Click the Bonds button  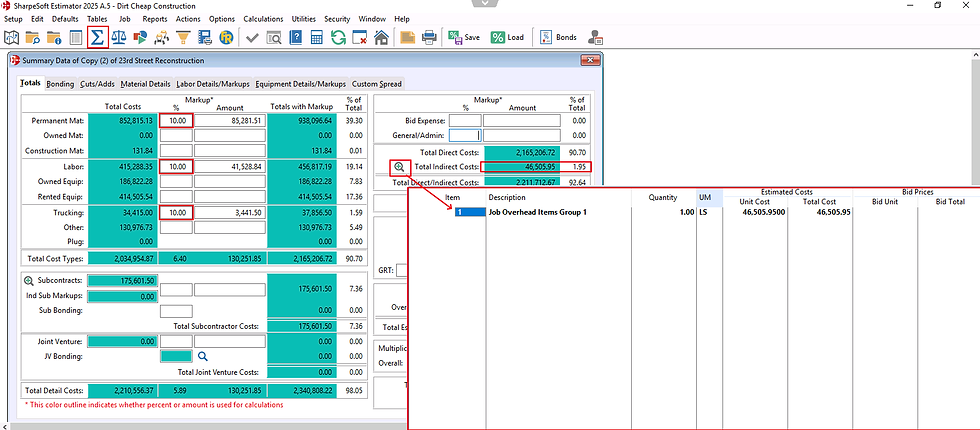pos(558,38)
